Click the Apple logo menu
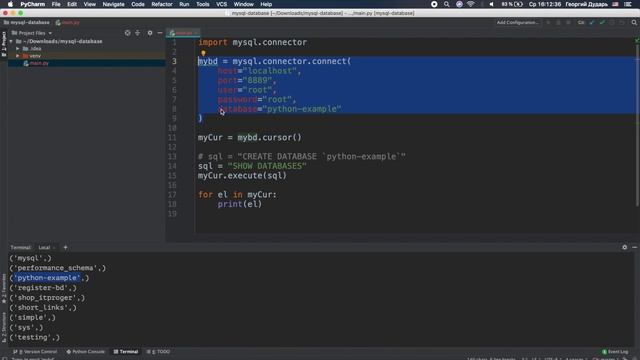The width and height of the screenshot is (640, 360). [10, 4]
